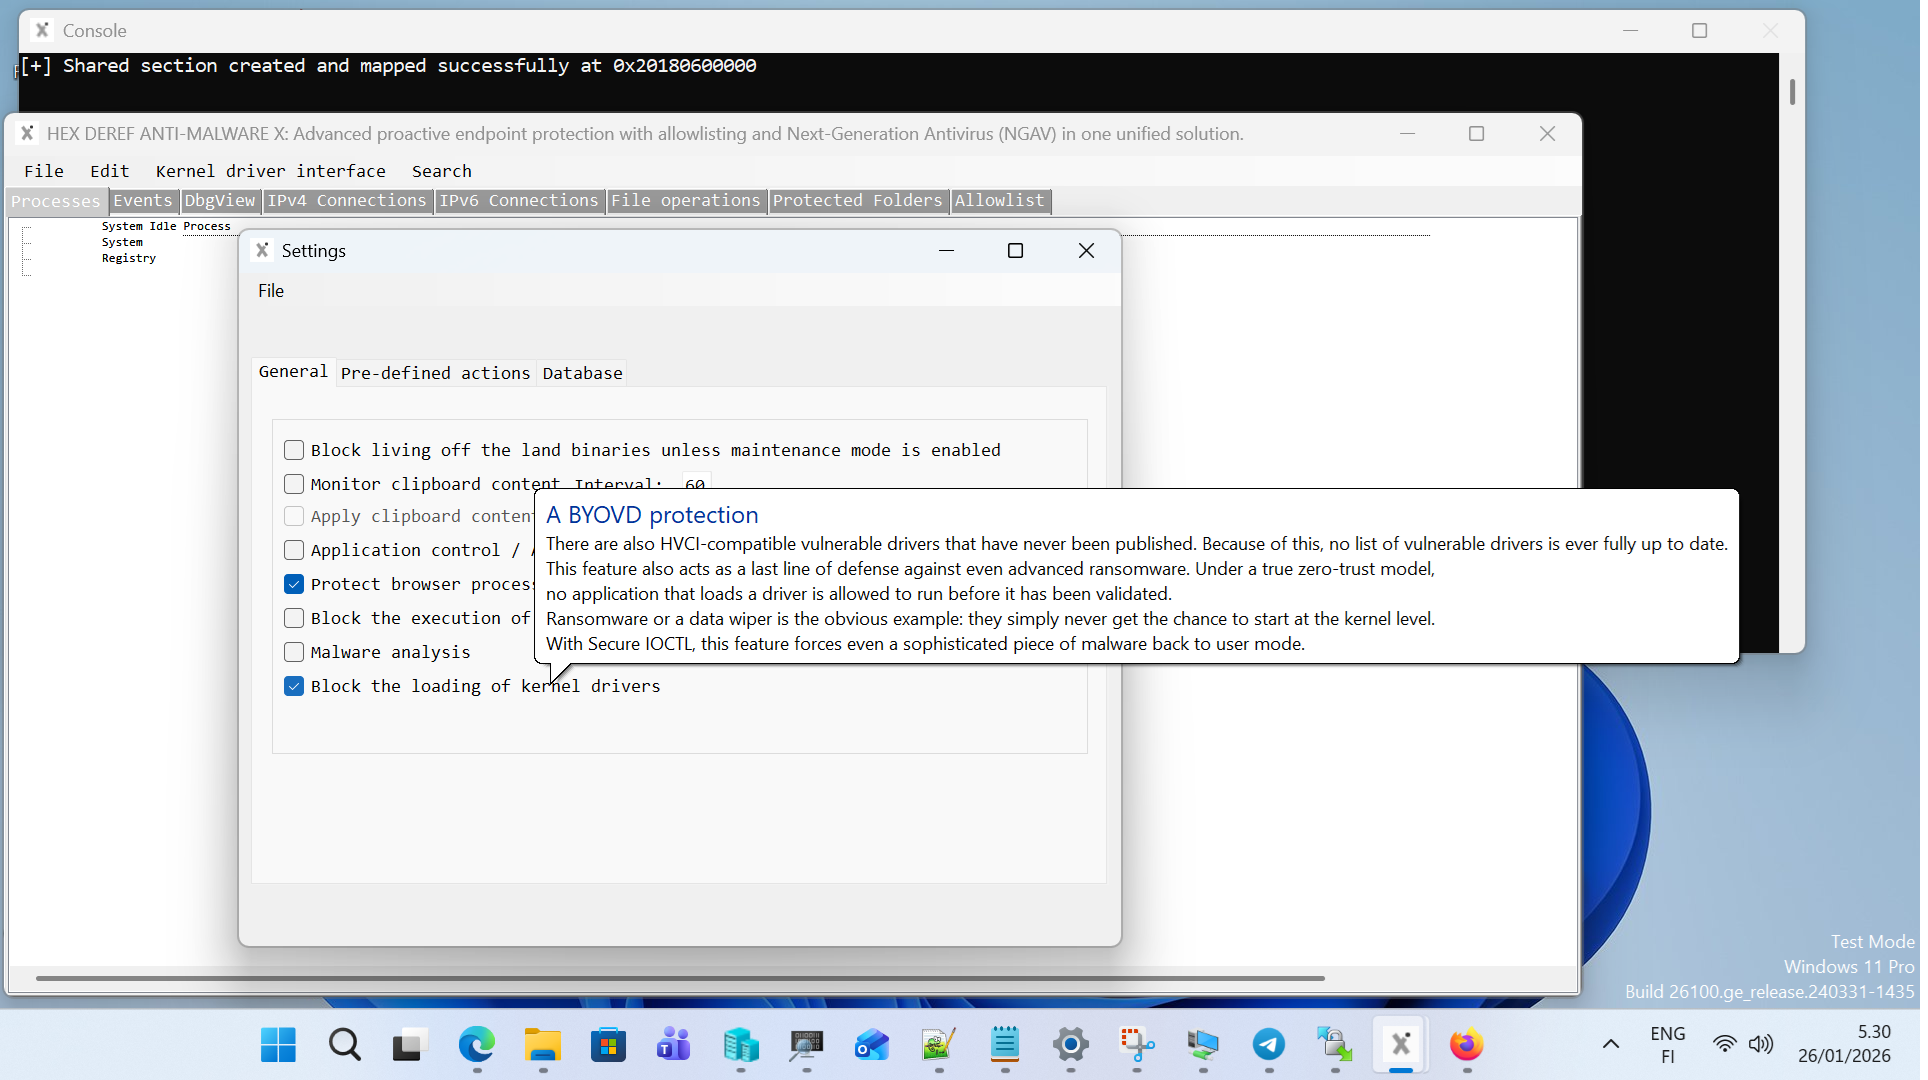Toggle the Malware analysis checkbox

(x=294, y=652)
